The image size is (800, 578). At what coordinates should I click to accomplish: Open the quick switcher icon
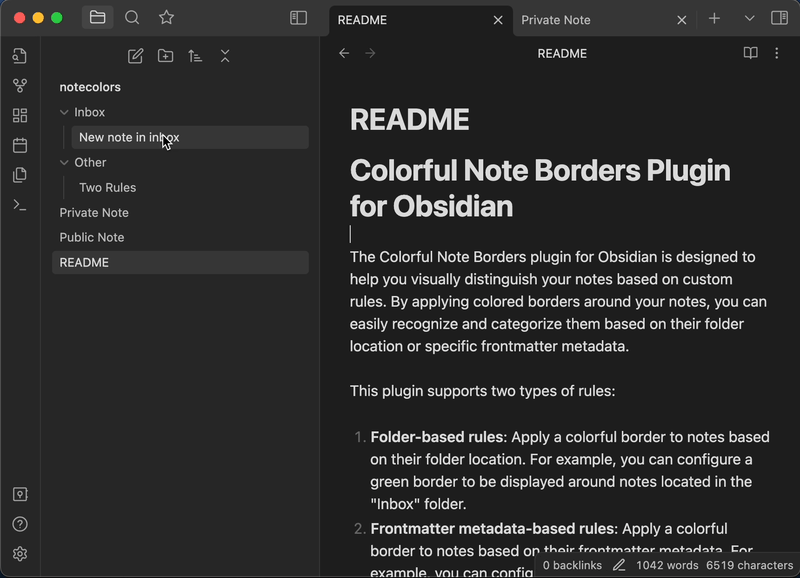pyautogui.click(x=20, y=56)
